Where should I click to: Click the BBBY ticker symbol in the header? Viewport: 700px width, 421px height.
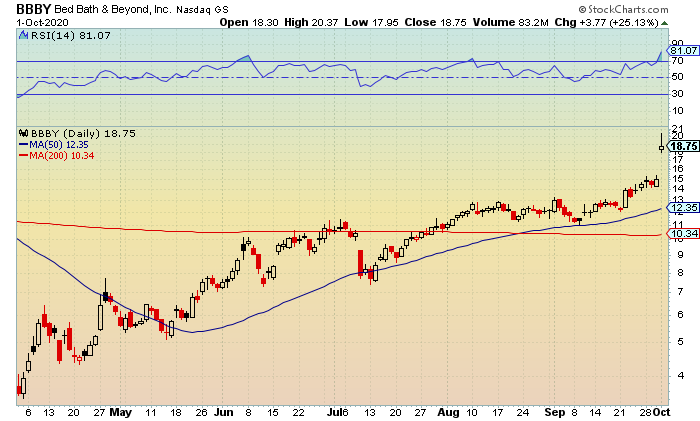tap(34, 9)
